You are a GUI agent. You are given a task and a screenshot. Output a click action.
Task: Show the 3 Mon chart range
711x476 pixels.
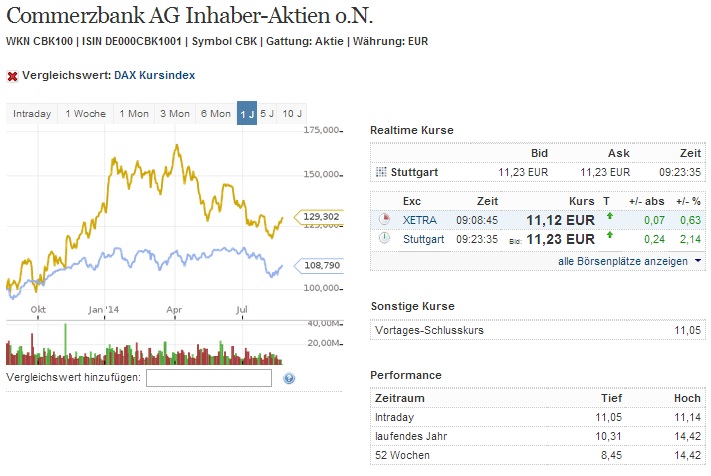tap(174, 114)
